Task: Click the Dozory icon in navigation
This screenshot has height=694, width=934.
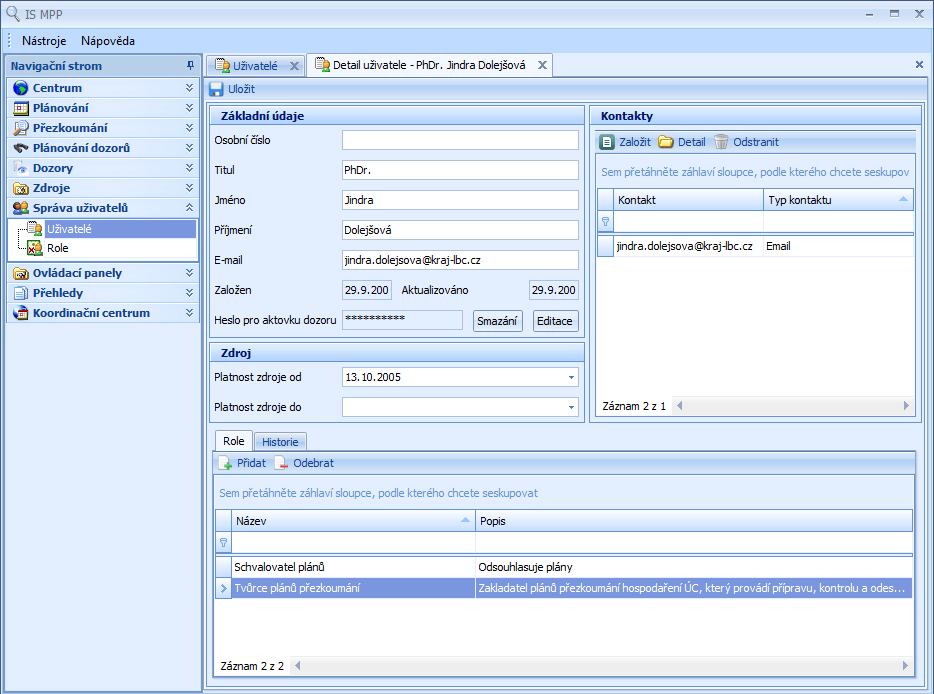Action: pyautogui.click(x=21, y=168)
